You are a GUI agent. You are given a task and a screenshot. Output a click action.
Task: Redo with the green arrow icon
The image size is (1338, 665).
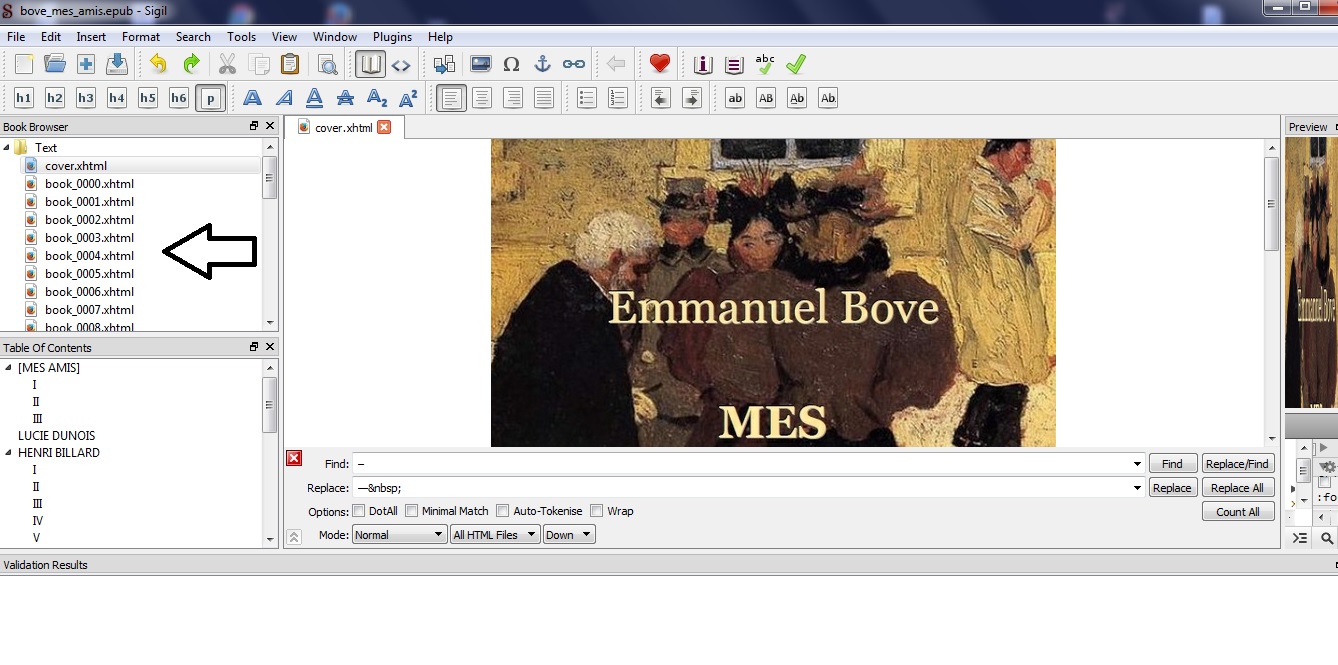[190, 64]
